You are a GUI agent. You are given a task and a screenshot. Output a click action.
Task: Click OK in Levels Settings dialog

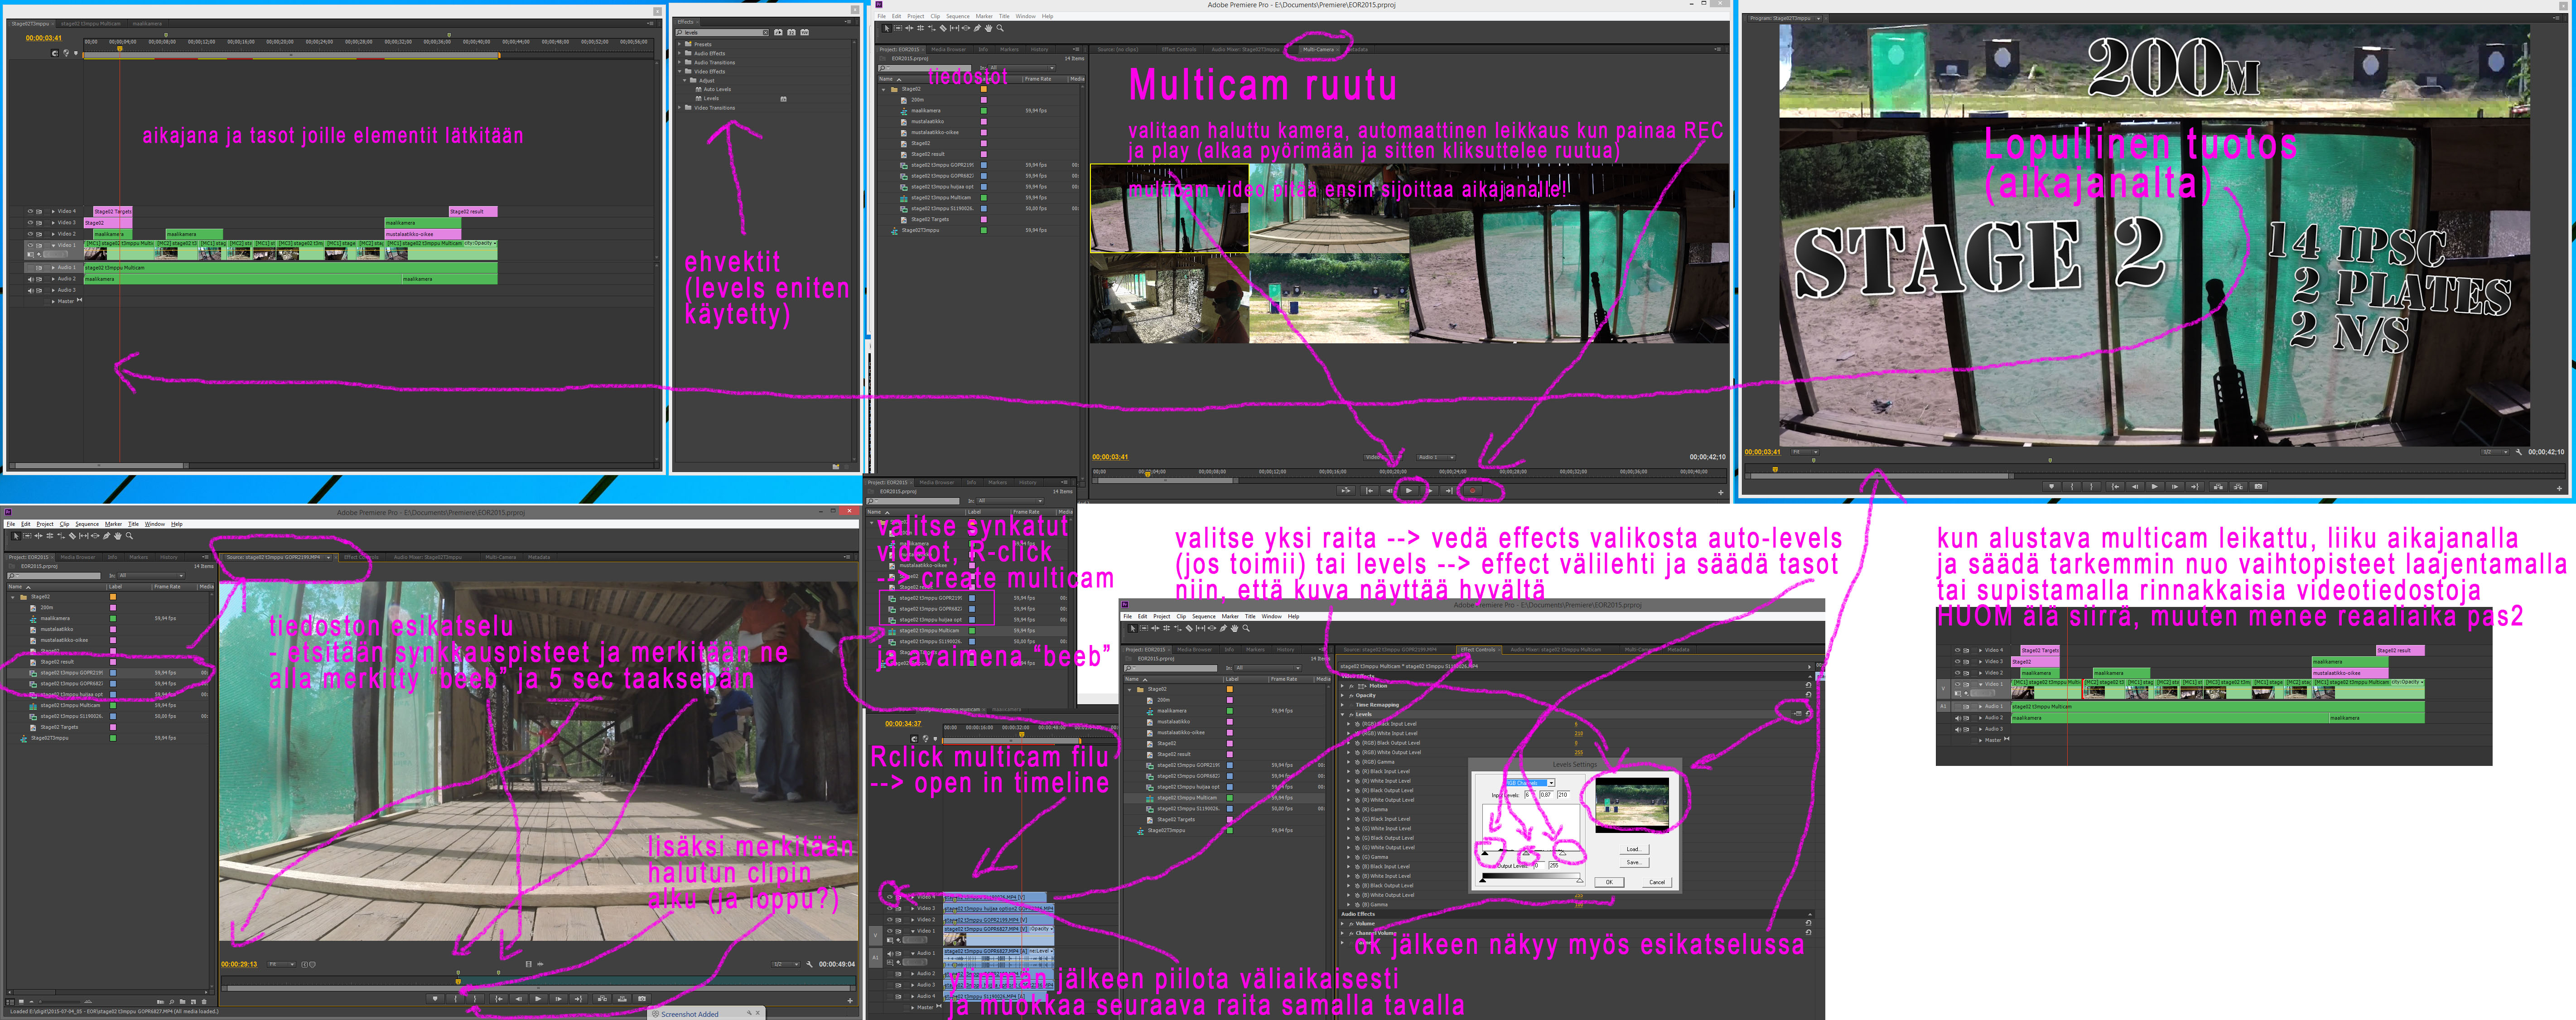1610,882
